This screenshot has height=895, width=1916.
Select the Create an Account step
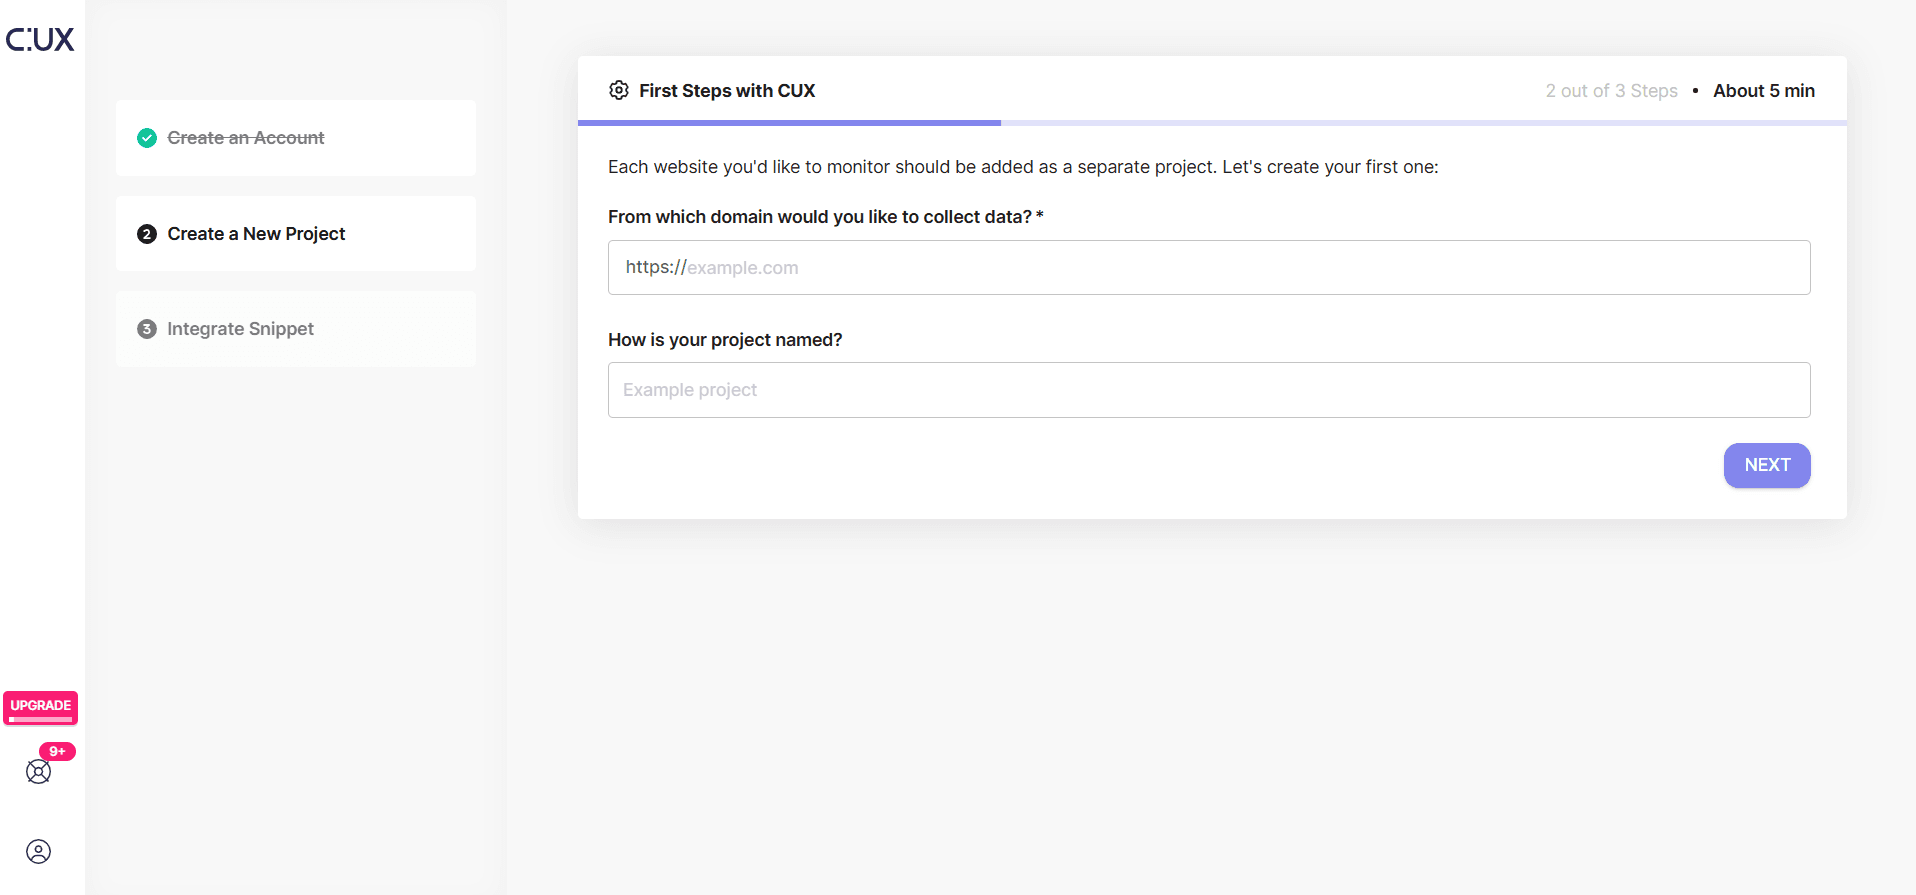point(296,138)
